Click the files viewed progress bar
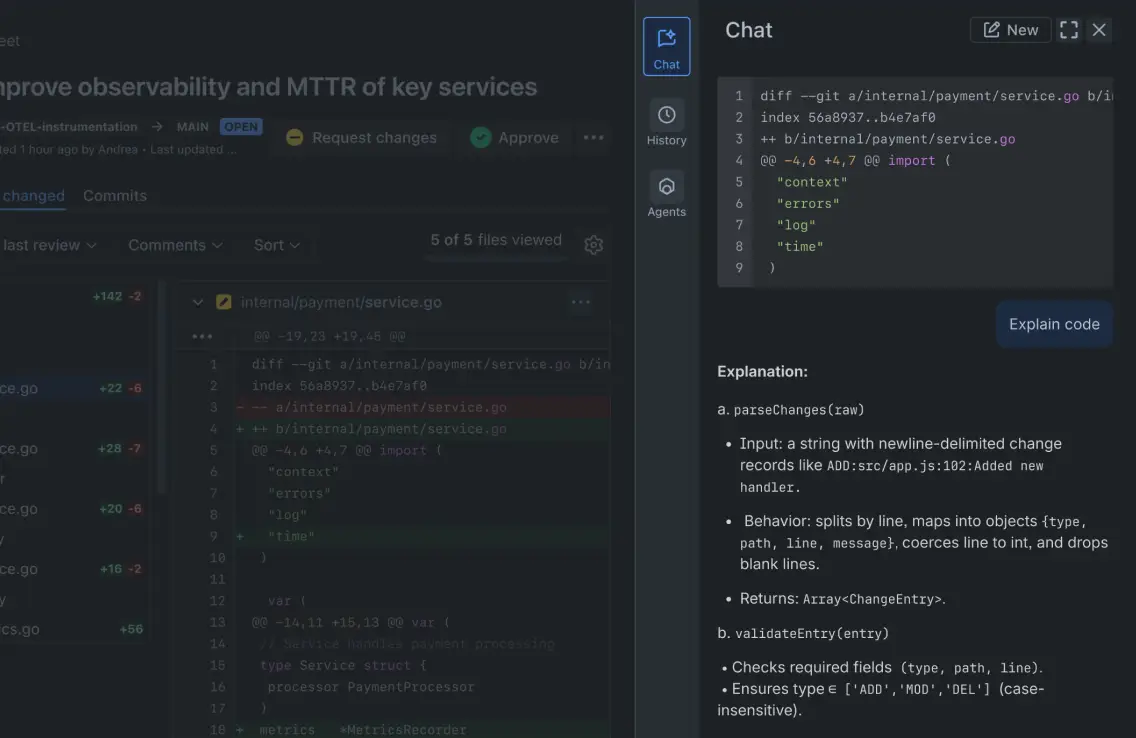 (496, 259)
